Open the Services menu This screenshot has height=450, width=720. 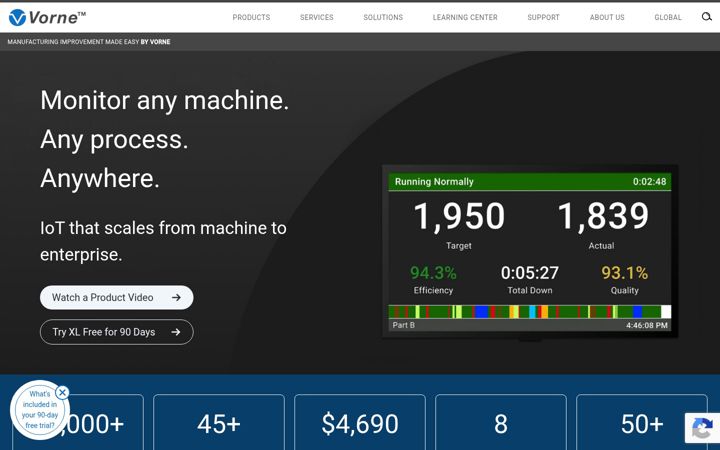coord(316,17)
